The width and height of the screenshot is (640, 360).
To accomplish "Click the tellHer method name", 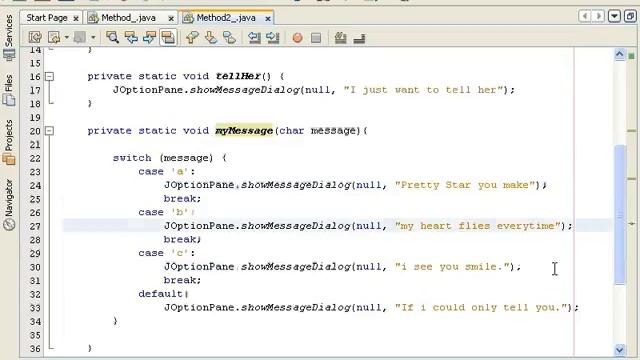I will (x=238, y=76).
